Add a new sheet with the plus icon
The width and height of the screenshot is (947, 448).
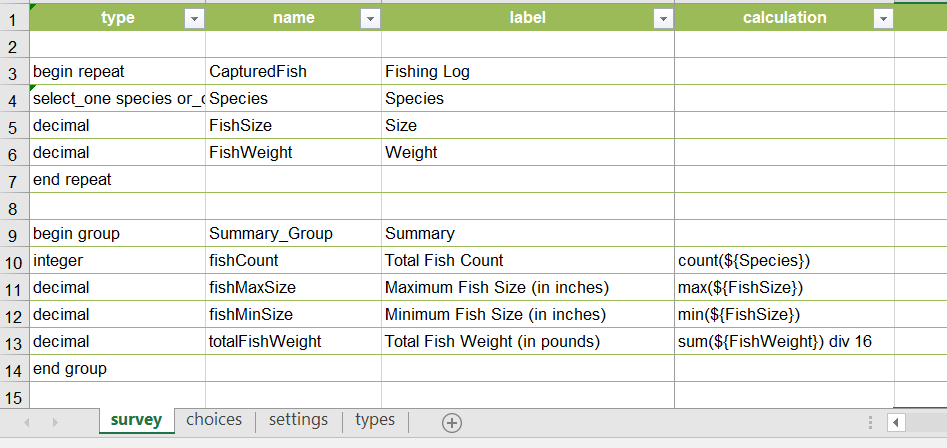pyautogui.click(x=452, y=422)
